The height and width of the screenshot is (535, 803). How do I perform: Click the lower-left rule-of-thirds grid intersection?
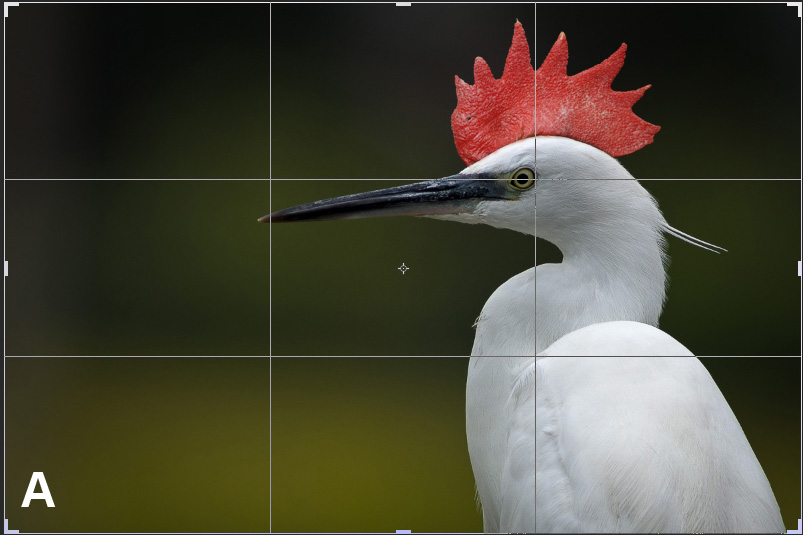(x=270, y=356)
